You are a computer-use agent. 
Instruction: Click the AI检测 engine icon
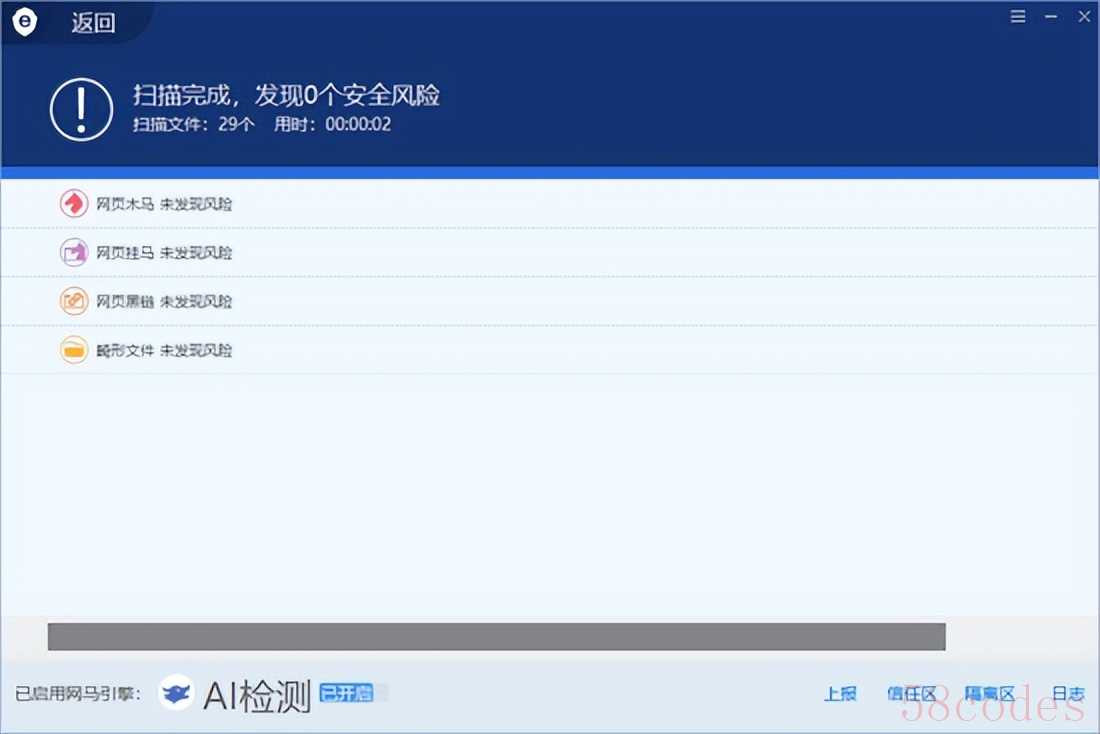point(175,693)
